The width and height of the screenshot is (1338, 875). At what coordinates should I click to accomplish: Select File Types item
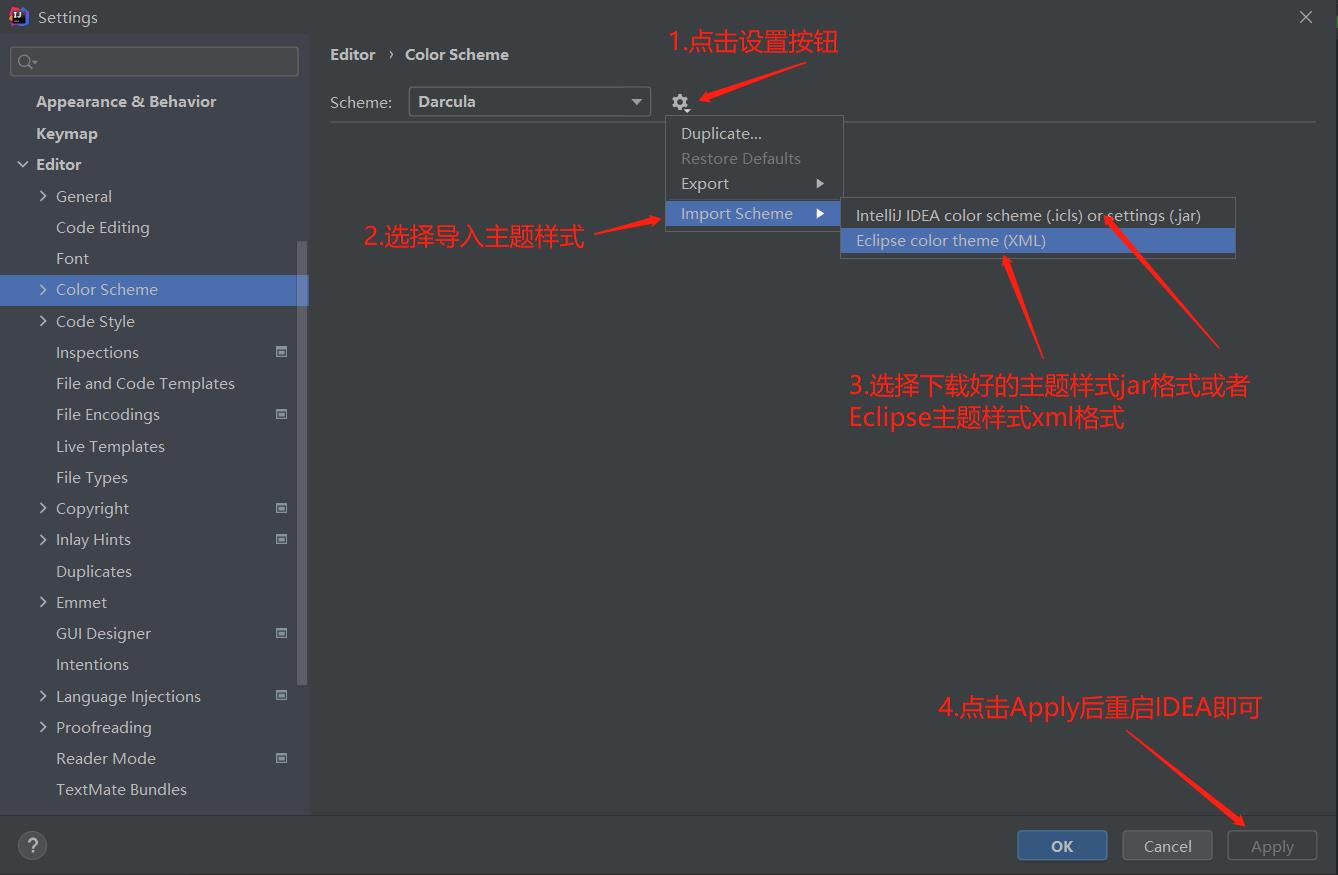(92, 478)
